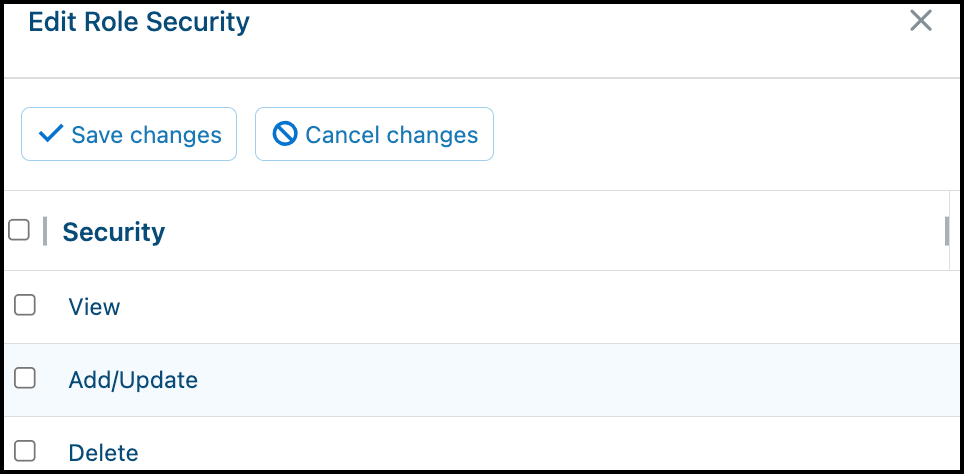Click the narrow header cell right of Security
This screenshot has width=964, height=474.
[x=955, y=231]
